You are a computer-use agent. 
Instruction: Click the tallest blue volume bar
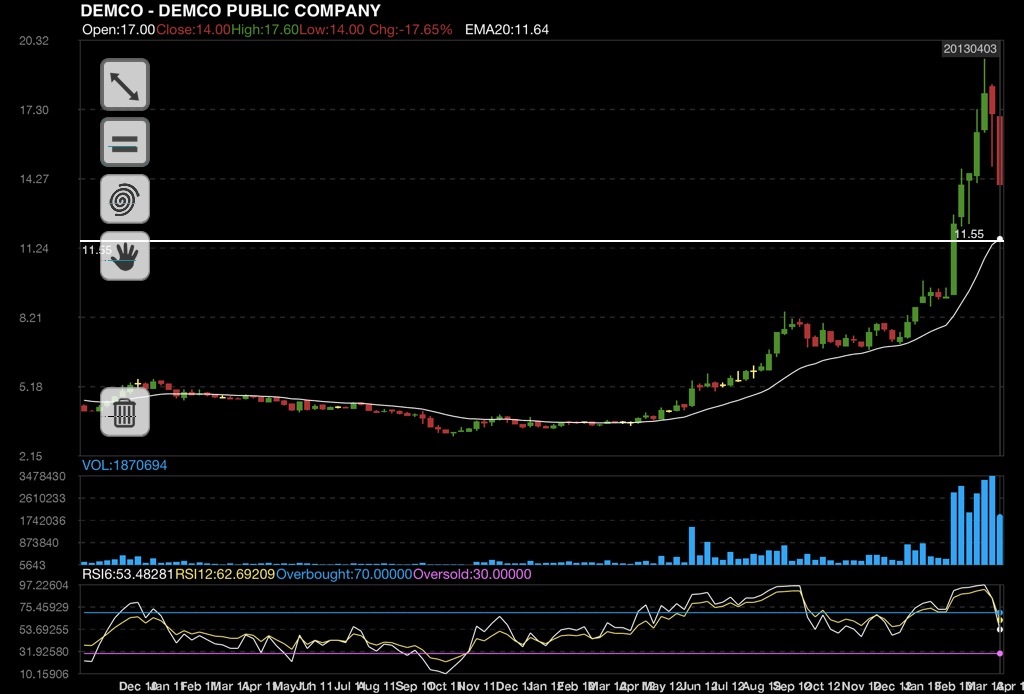pos(993,520)
